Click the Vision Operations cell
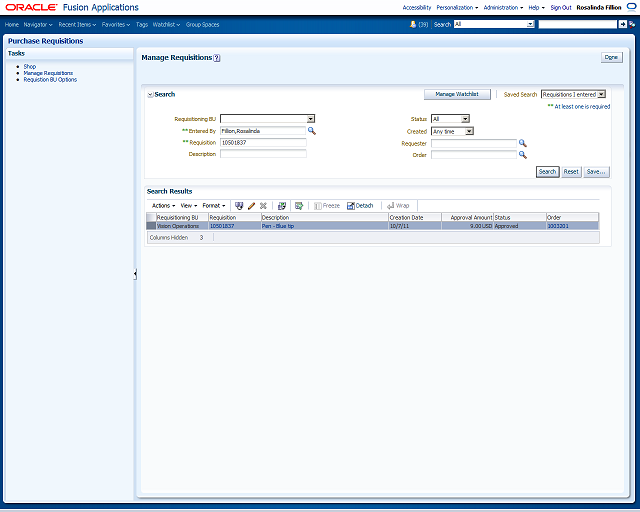The height and width of the screenshot is (512, 640). click(x=182, y=226)
